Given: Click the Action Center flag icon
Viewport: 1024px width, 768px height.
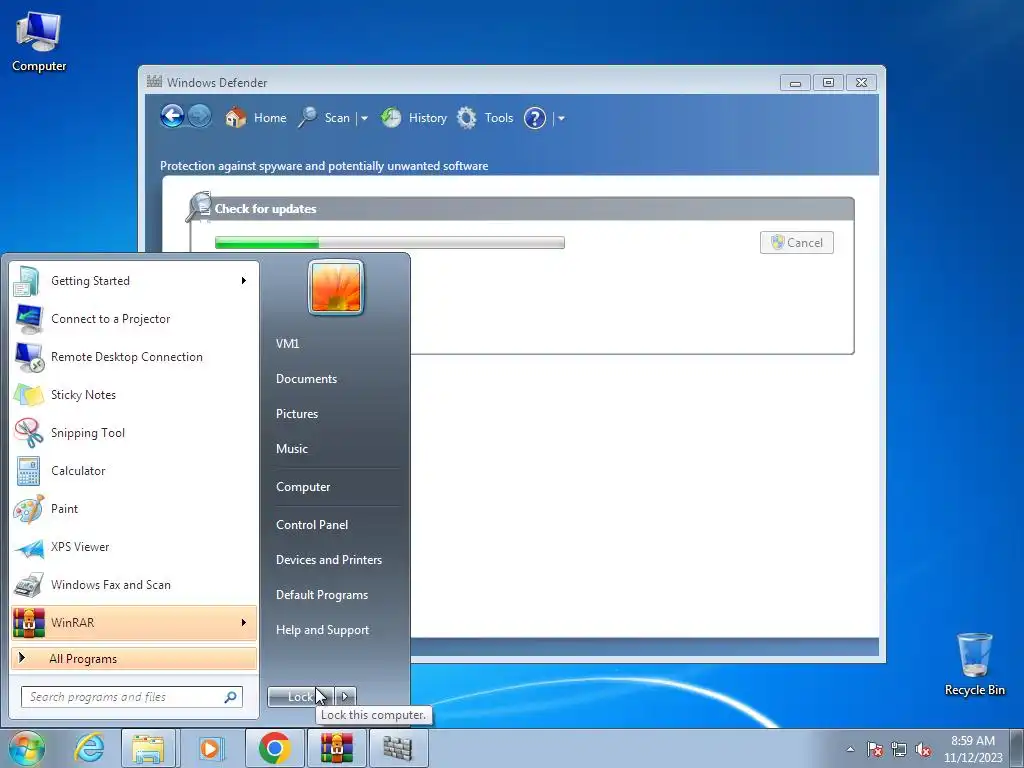Looking at the screenshot, I should (875, 749).
